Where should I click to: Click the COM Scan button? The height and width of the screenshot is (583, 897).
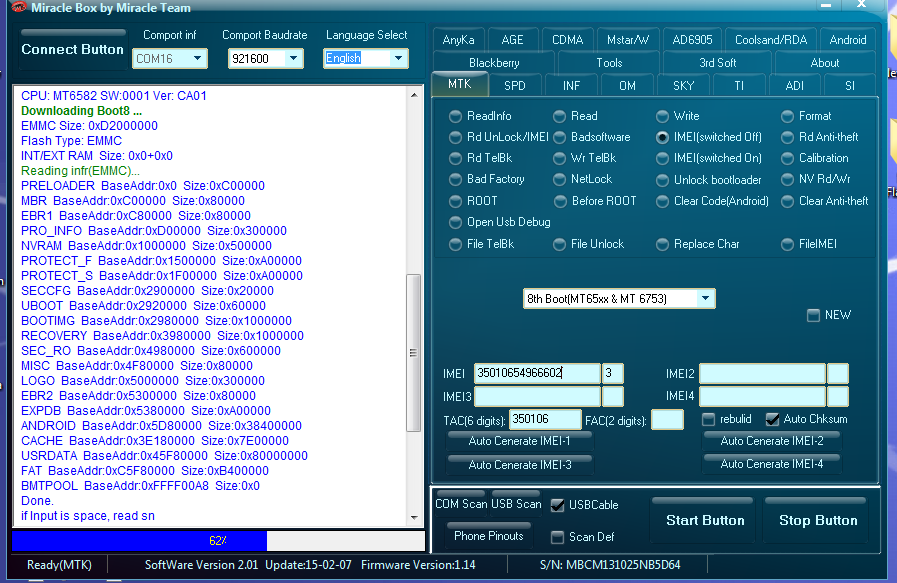tap(461, 503)
